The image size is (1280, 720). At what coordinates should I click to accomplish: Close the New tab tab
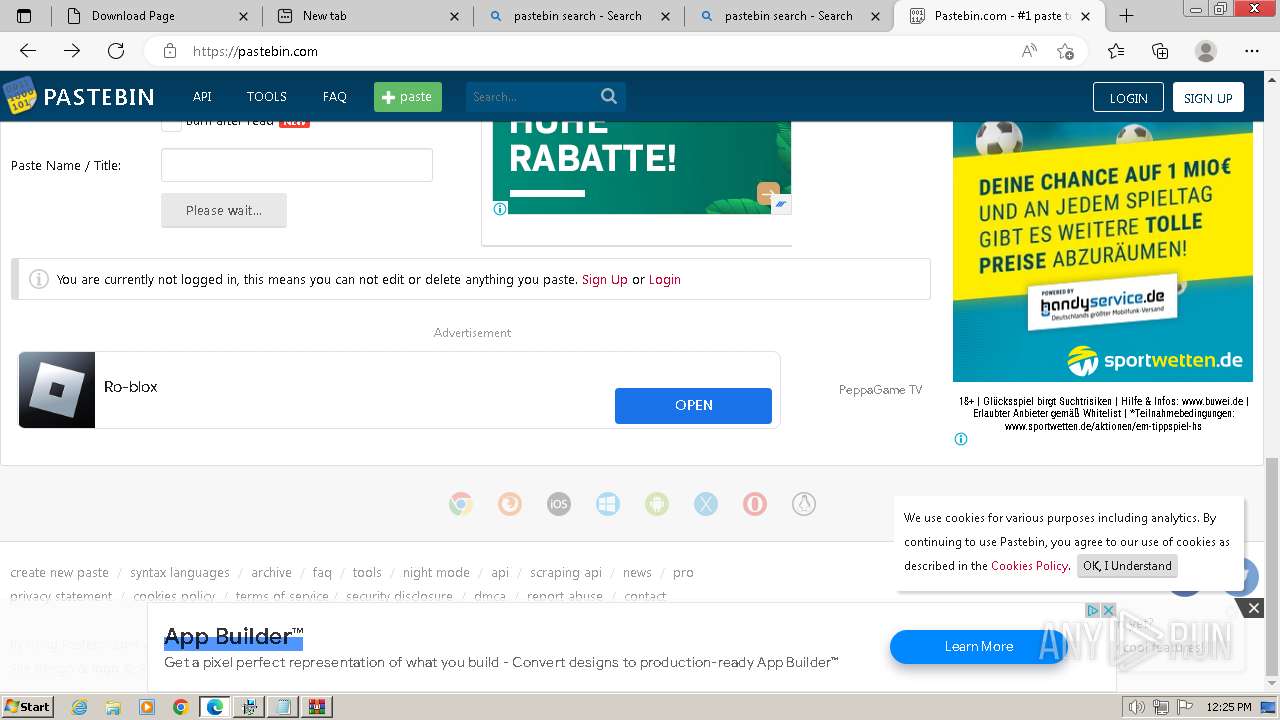(454, 16)
